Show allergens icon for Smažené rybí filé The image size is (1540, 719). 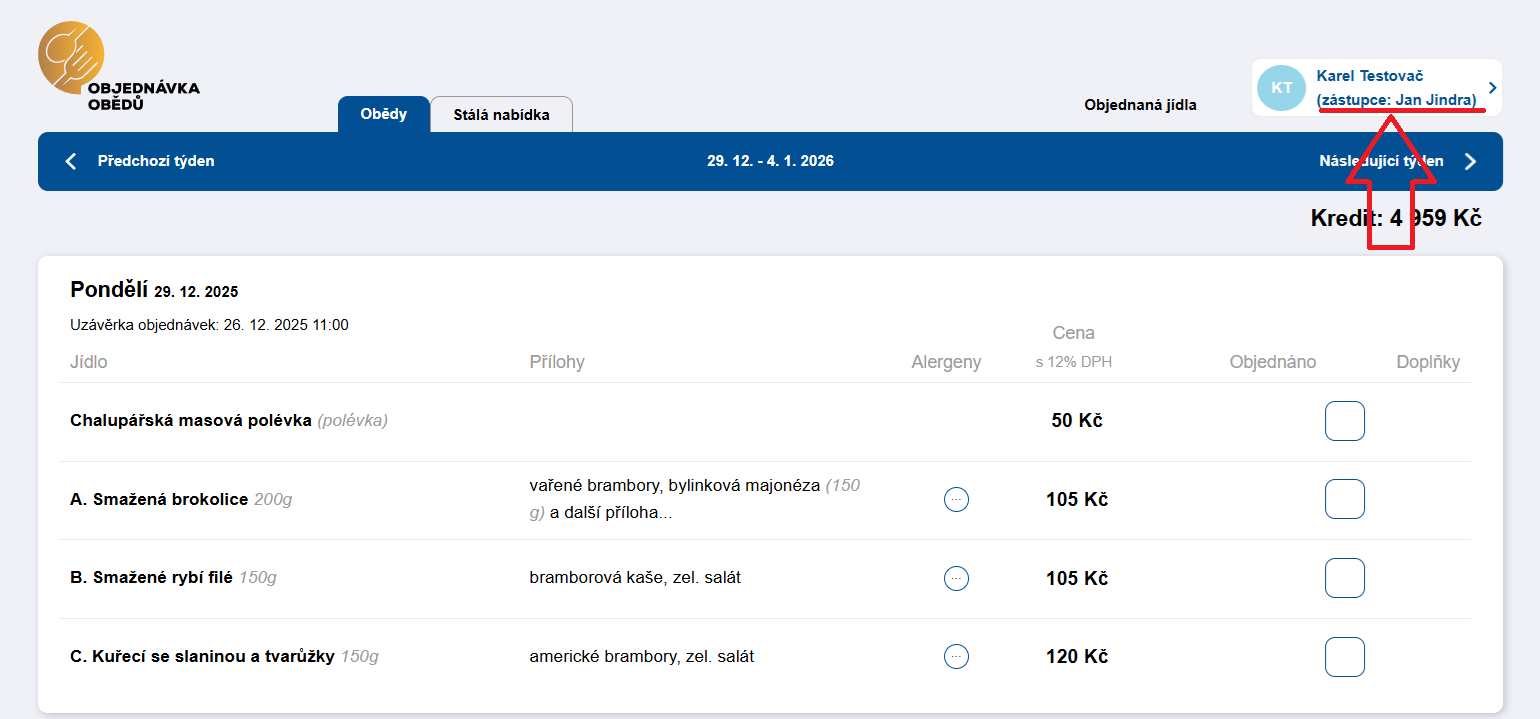956,578
